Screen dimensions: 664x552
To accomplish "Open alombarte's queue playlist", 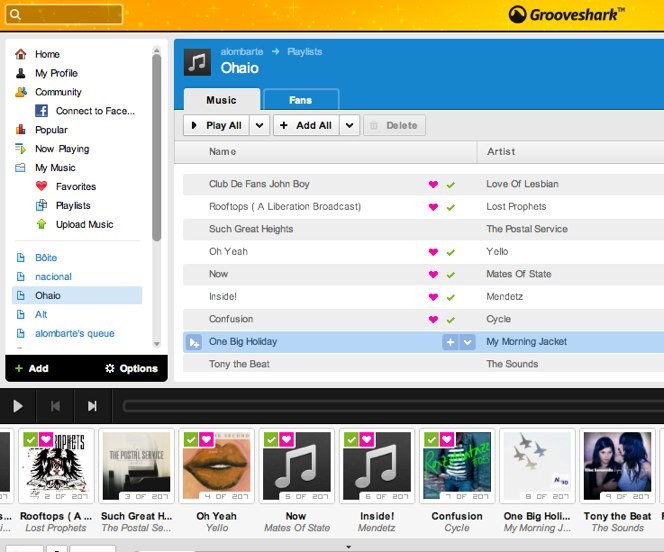I will (x=75, y=333).
